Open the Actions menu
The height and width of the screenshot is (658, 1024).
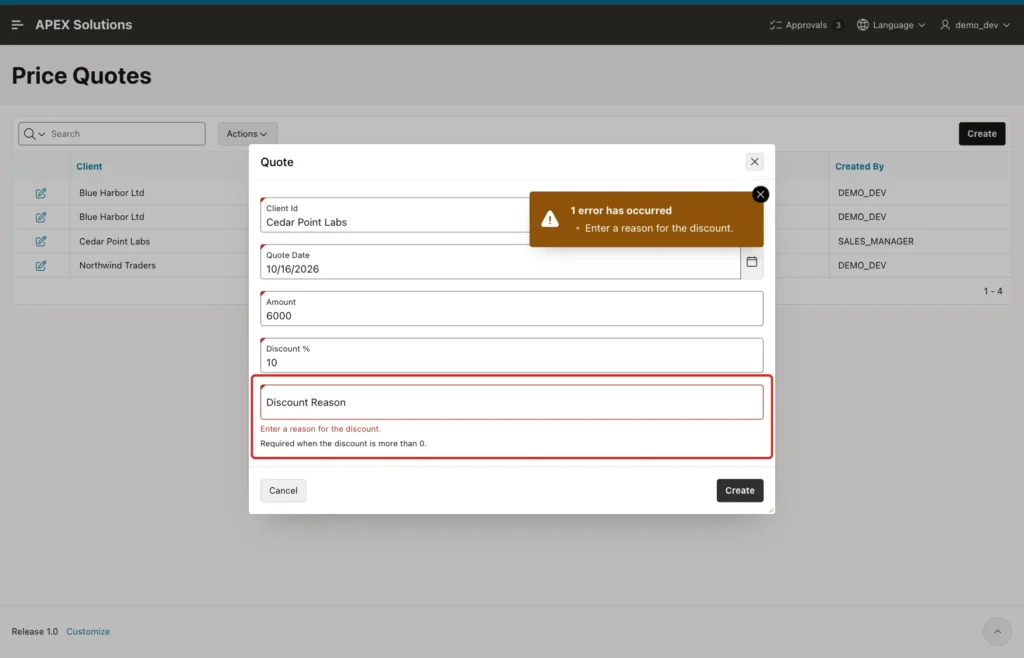point(248,134)
